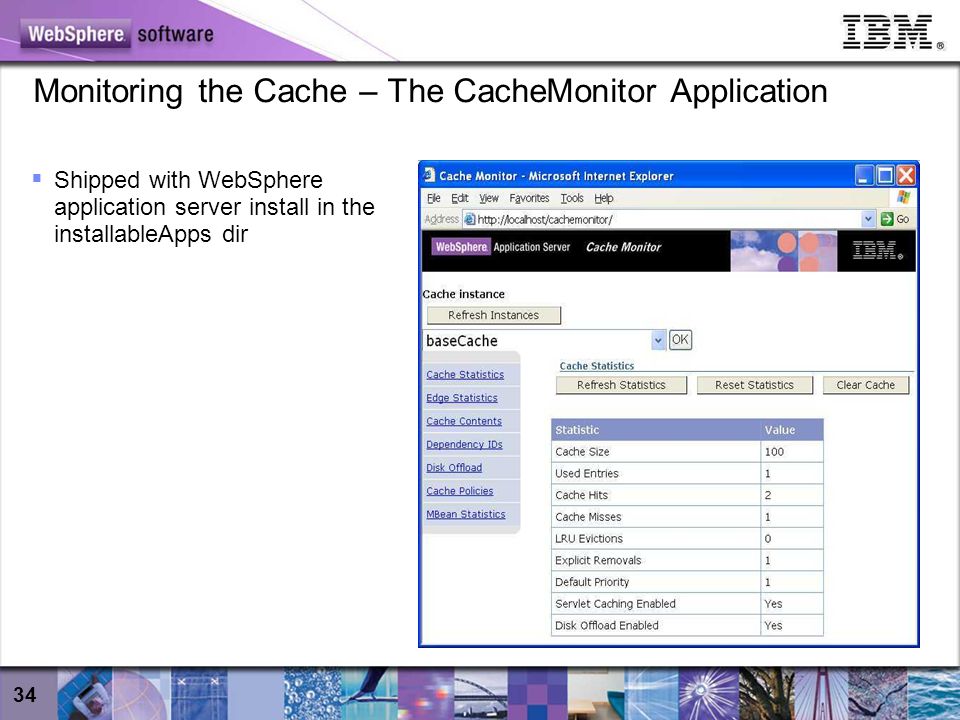Open the Cache Contents link
The image size is (960, 720).
(464, 421)
